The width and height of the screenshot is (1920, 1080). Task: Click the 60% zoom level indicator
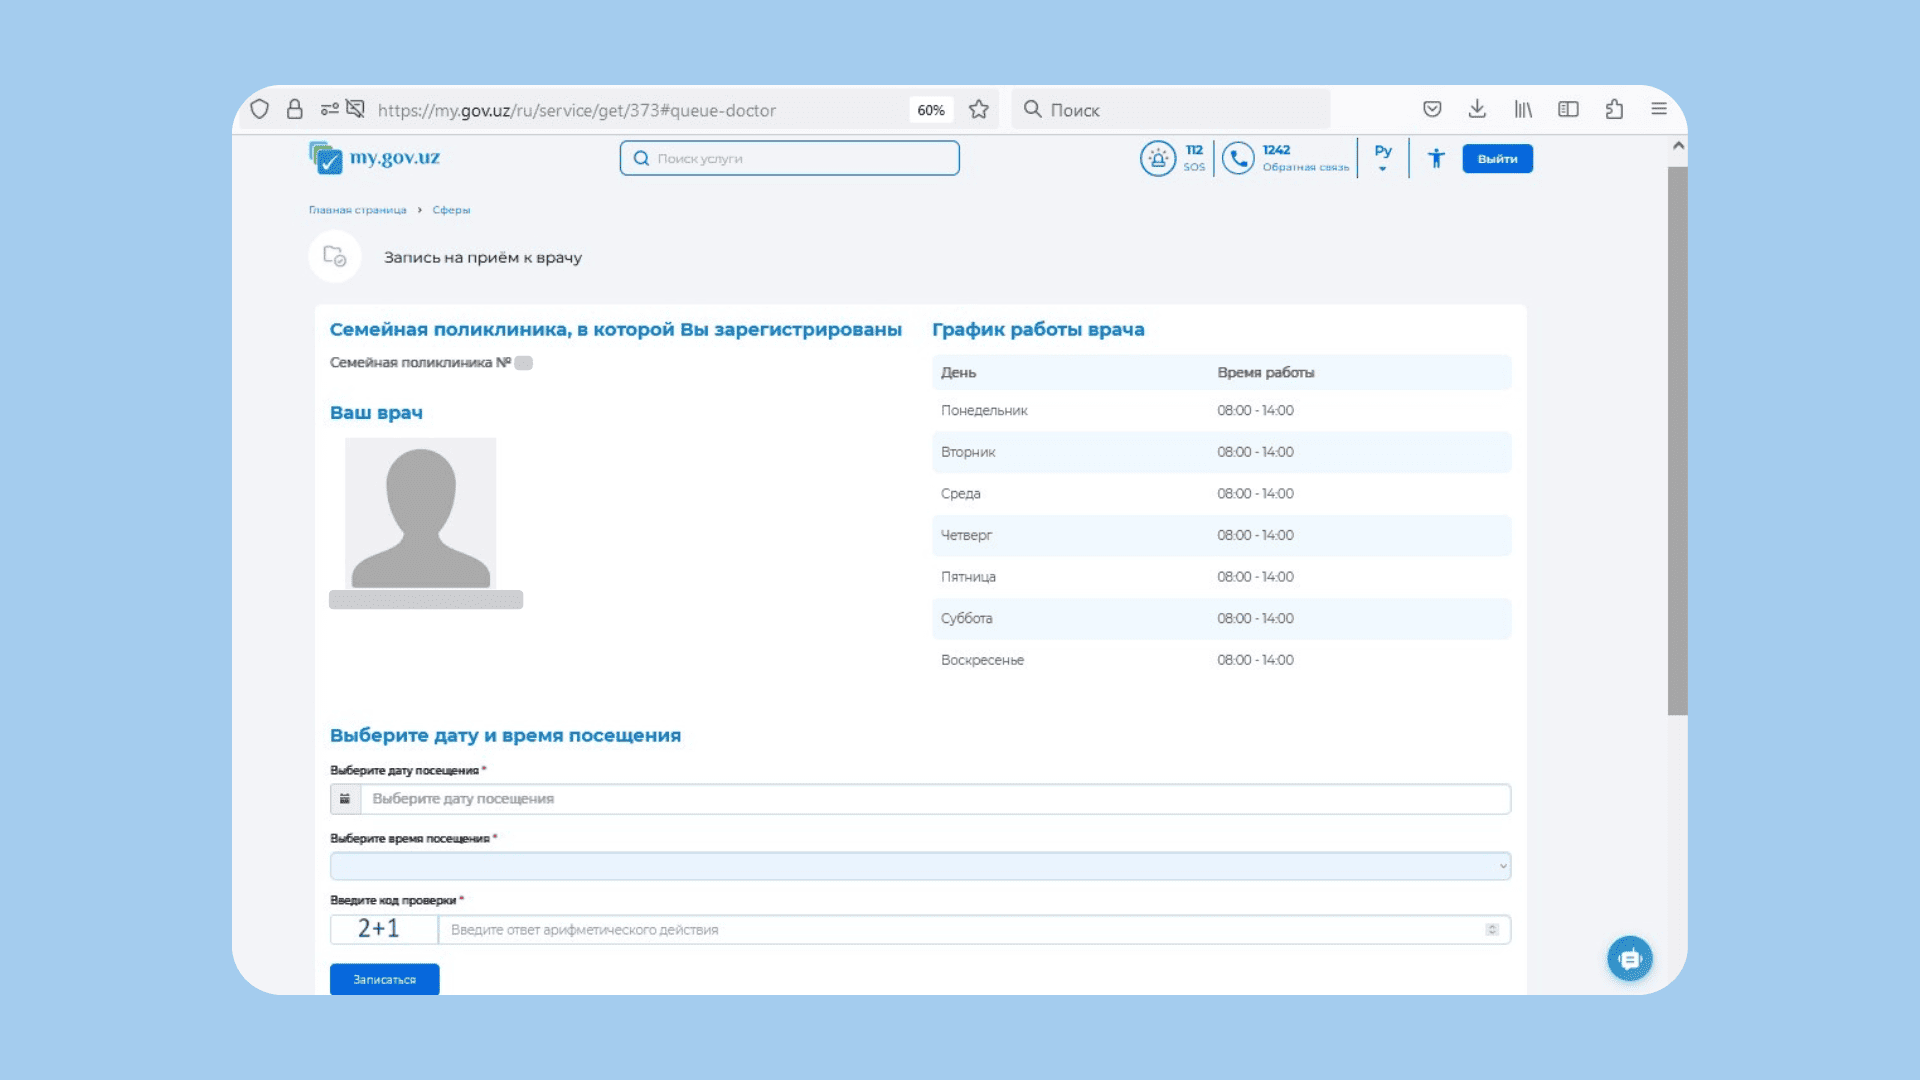click(x=931, y=110)
